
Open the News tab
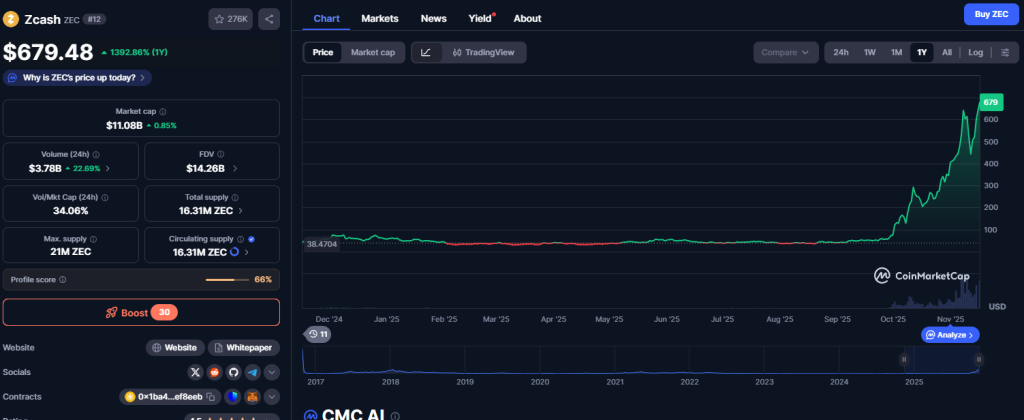[x=433, y=18]
